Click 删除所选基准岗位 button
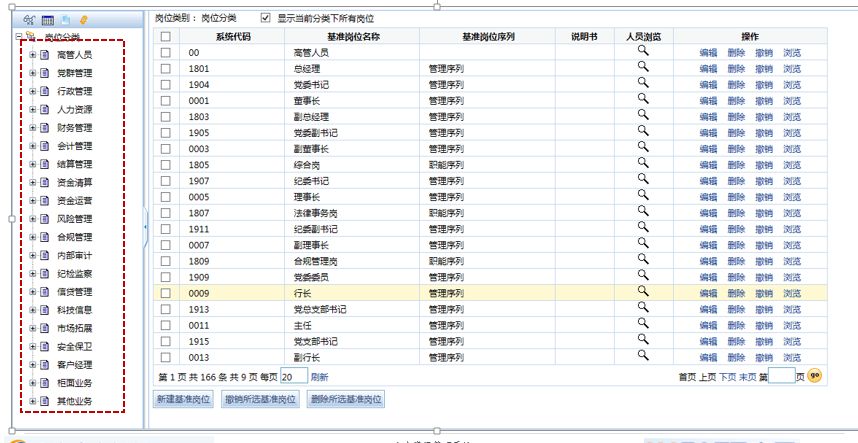Screen dimensions: 858x443 (346, 399)
